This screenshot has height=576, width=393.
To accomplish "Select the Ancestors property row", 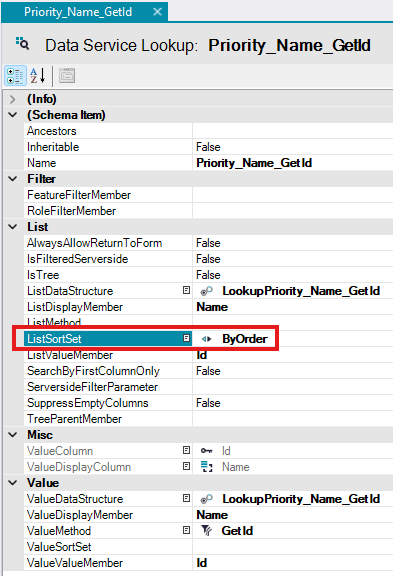I will click(208, 131).
